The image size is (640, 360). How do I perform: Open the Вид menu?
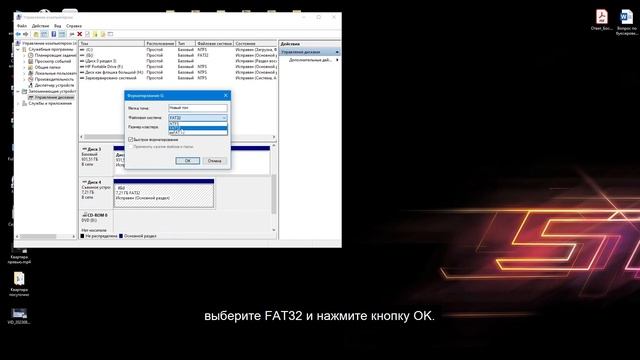[x=58, y=26]
